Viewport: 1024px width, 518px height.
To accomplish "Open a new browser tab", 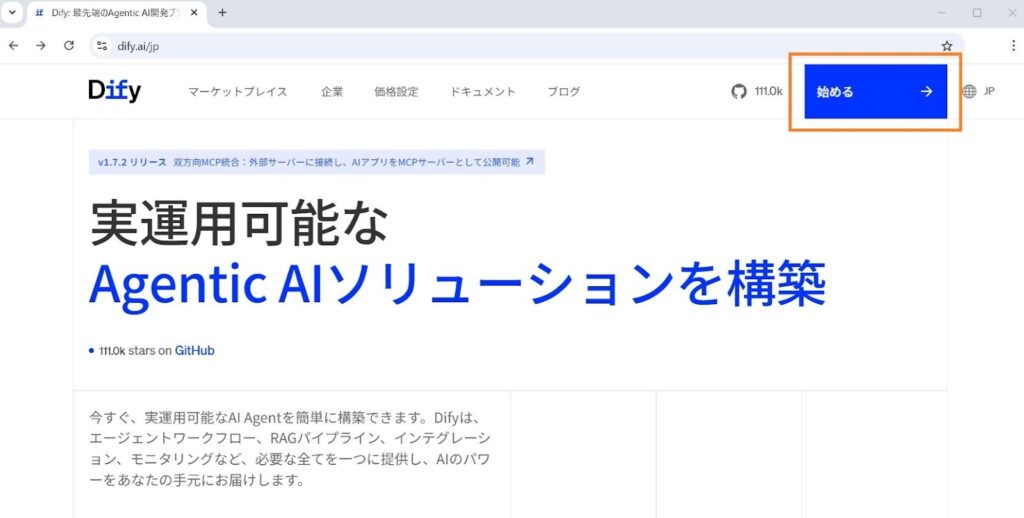I will [222, 13].
